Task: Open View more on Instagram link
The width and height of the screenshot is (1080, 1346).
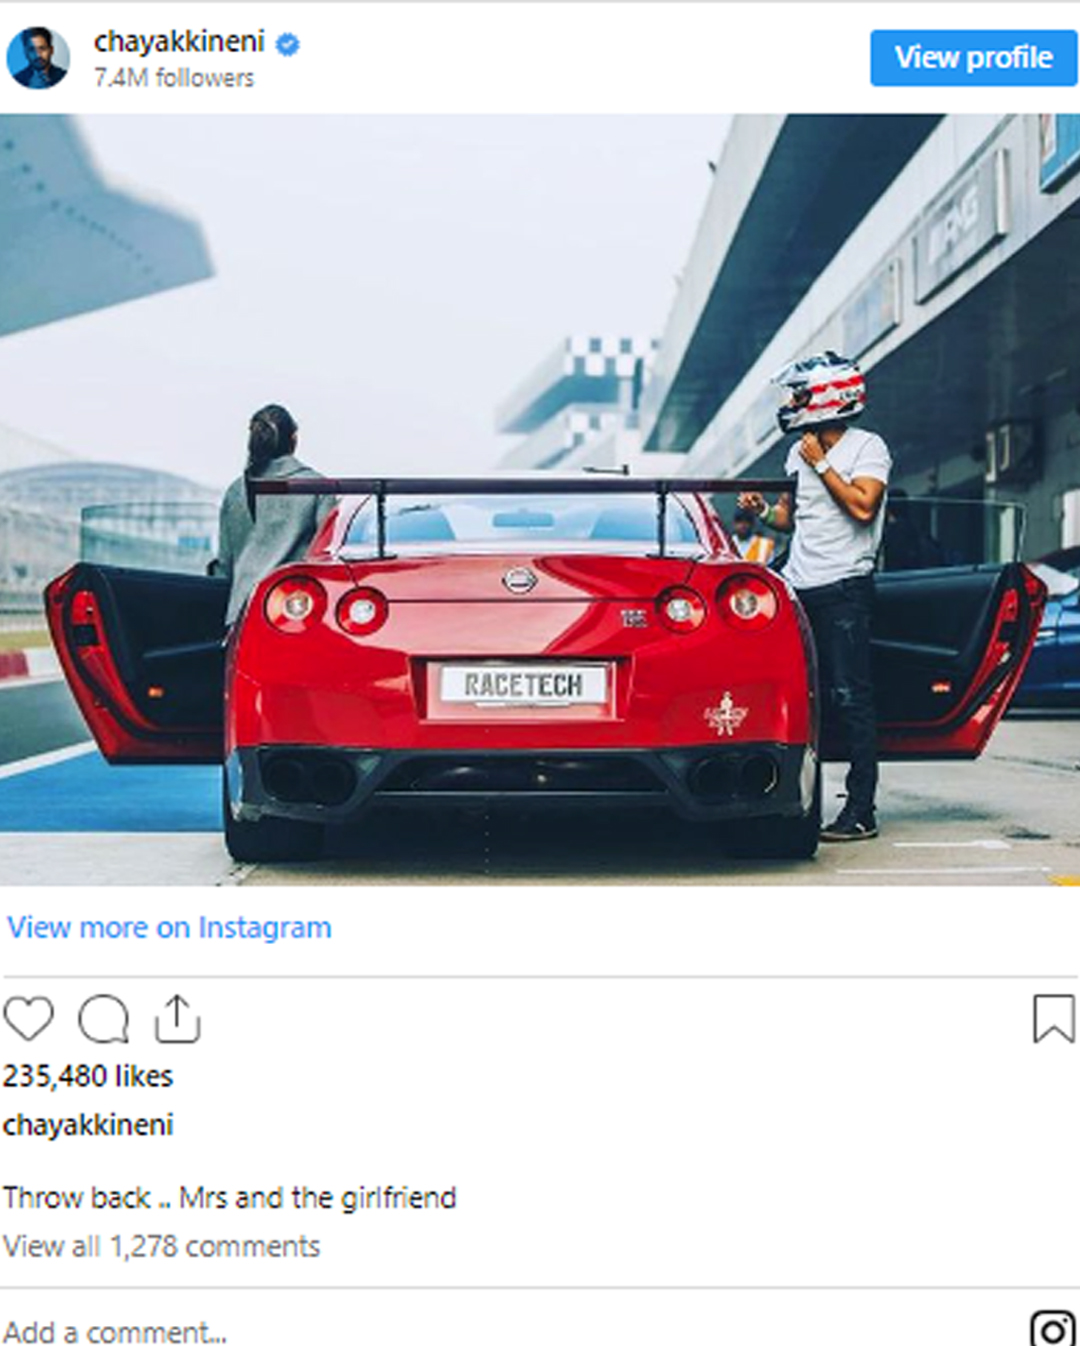Action: click(x=169, y=927)
